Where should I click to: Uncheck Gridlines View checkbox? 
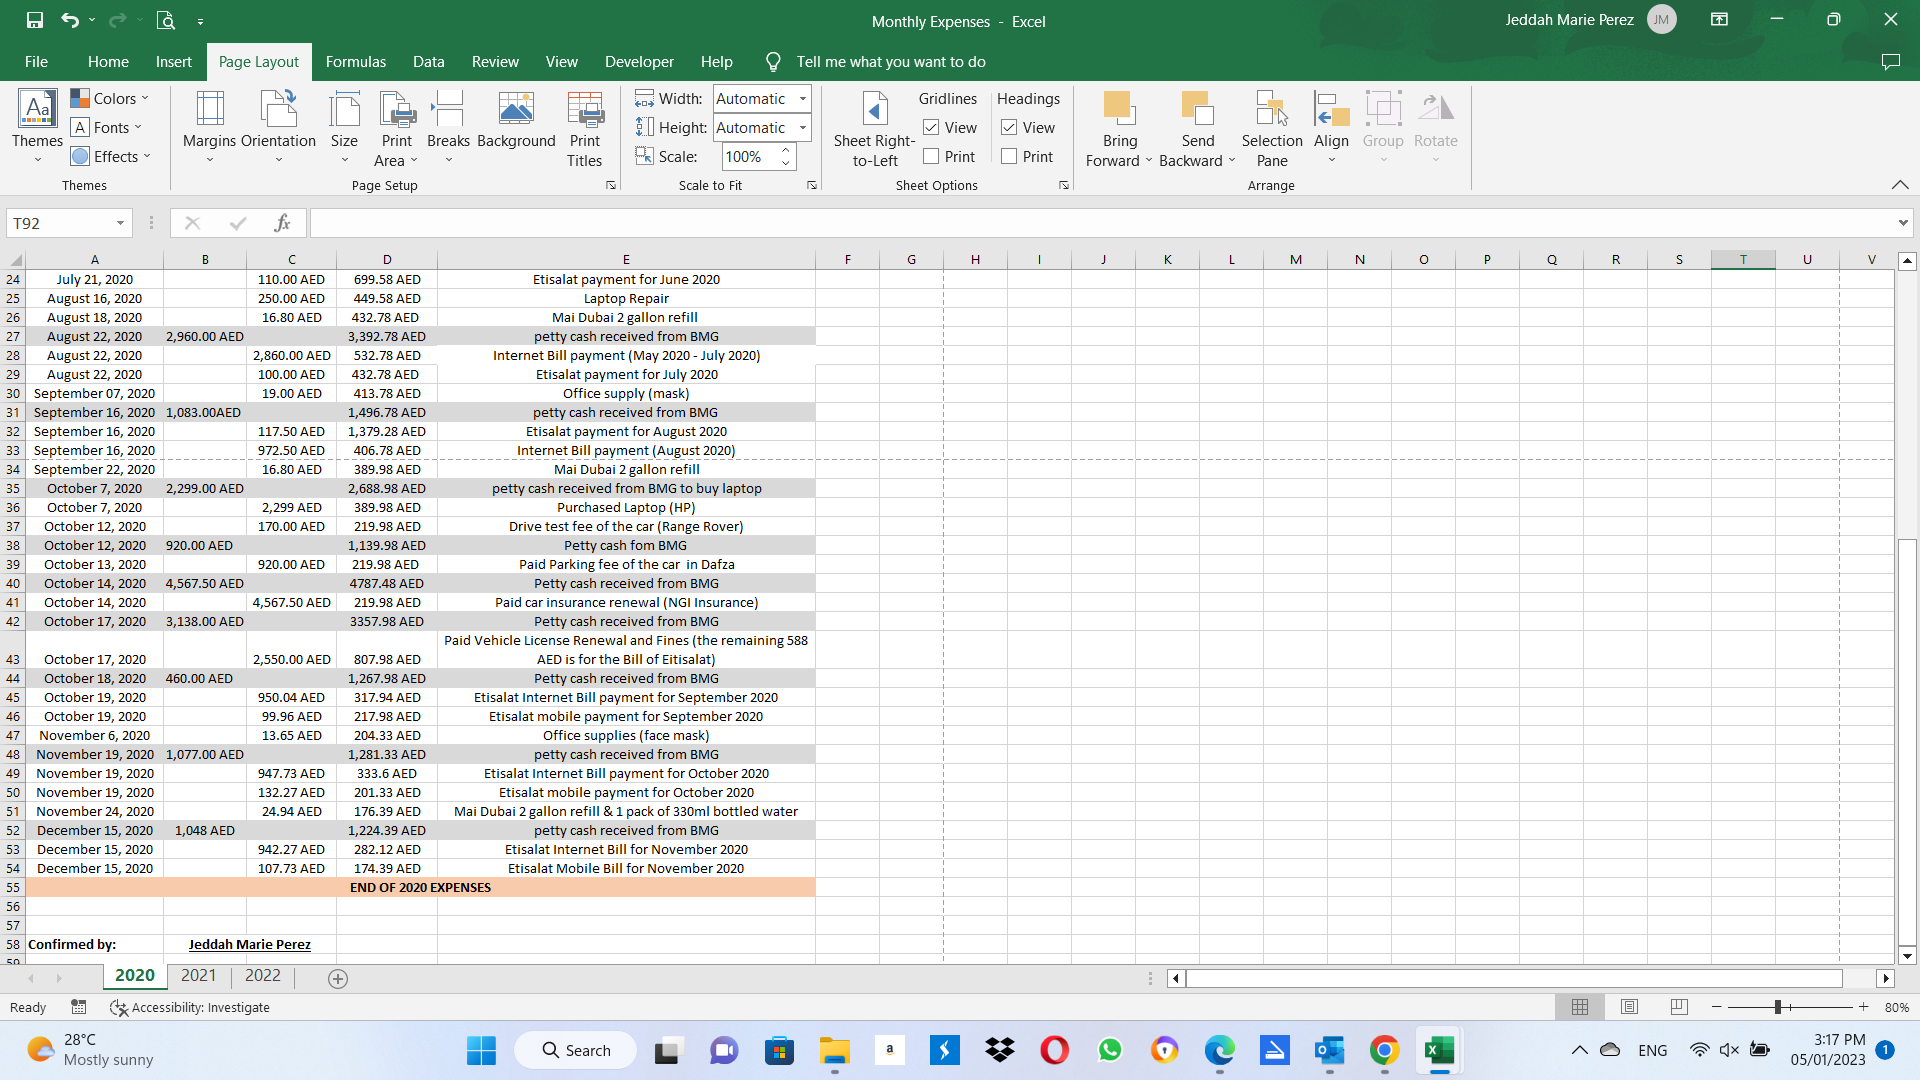coord(931,128)
